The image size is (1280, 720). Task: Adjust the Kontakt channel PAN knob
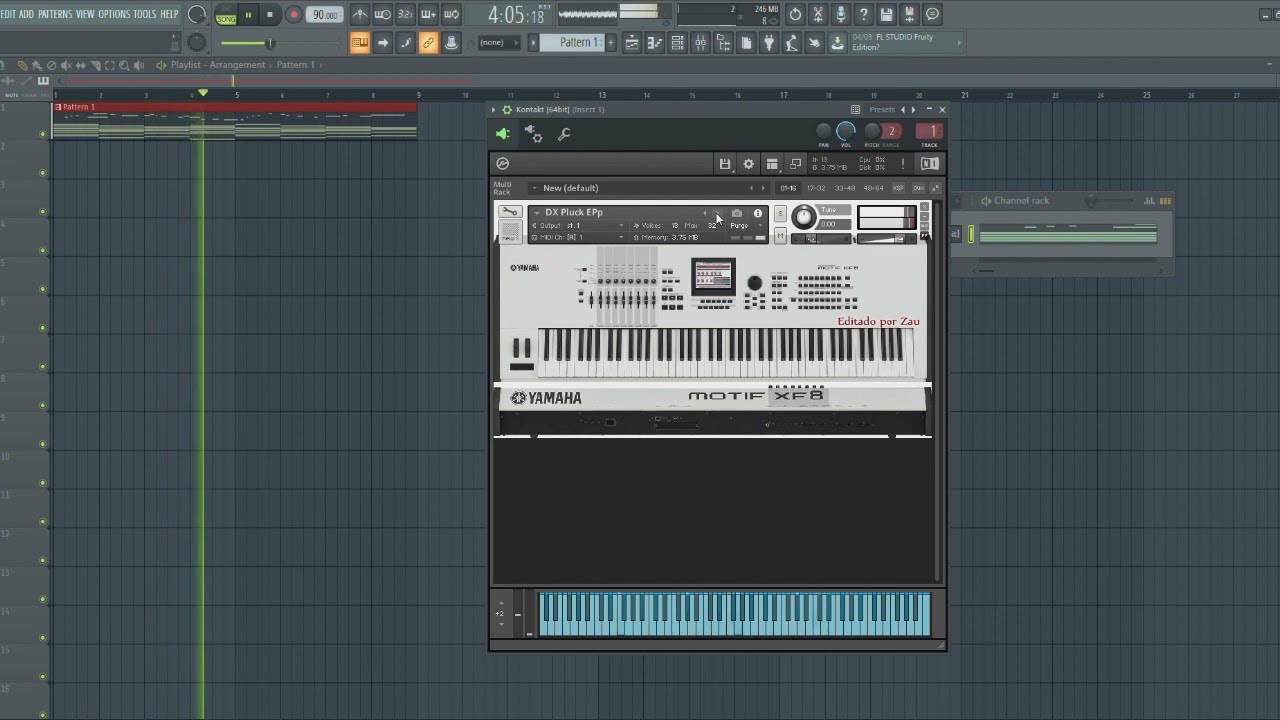[823, 131]
